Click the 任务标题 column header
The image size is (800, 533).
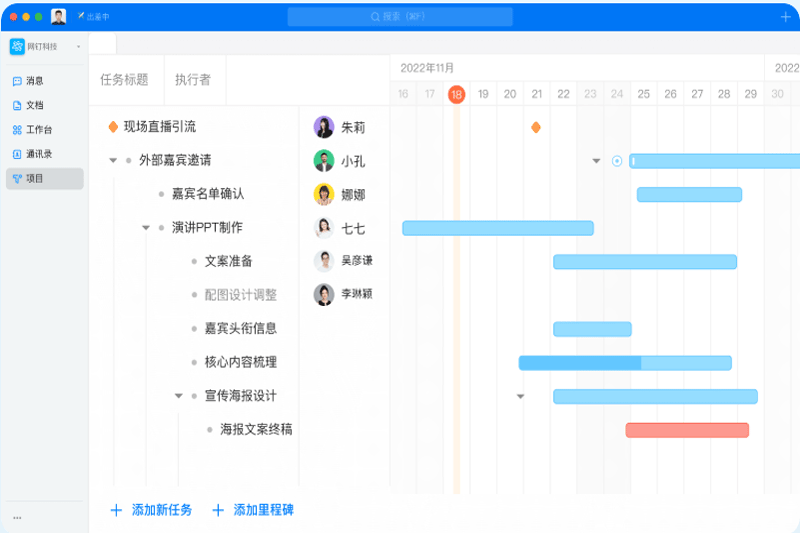124,80
